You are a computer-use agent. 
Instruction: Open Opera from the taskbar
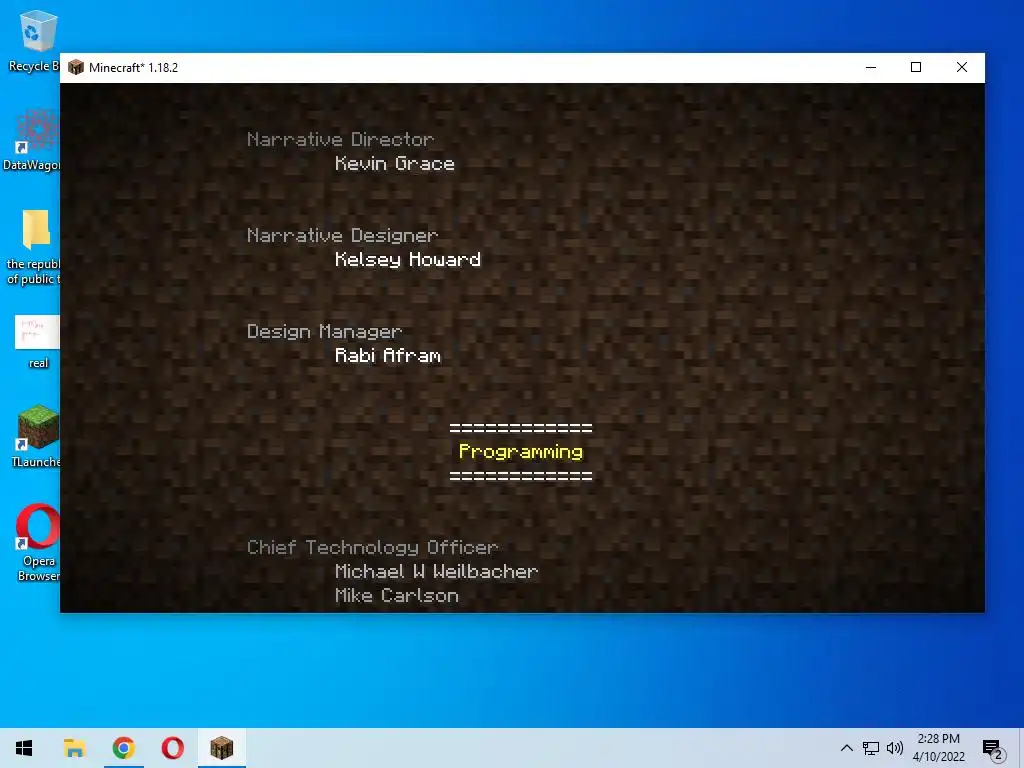pyautogui.click(x=172, y=748)
